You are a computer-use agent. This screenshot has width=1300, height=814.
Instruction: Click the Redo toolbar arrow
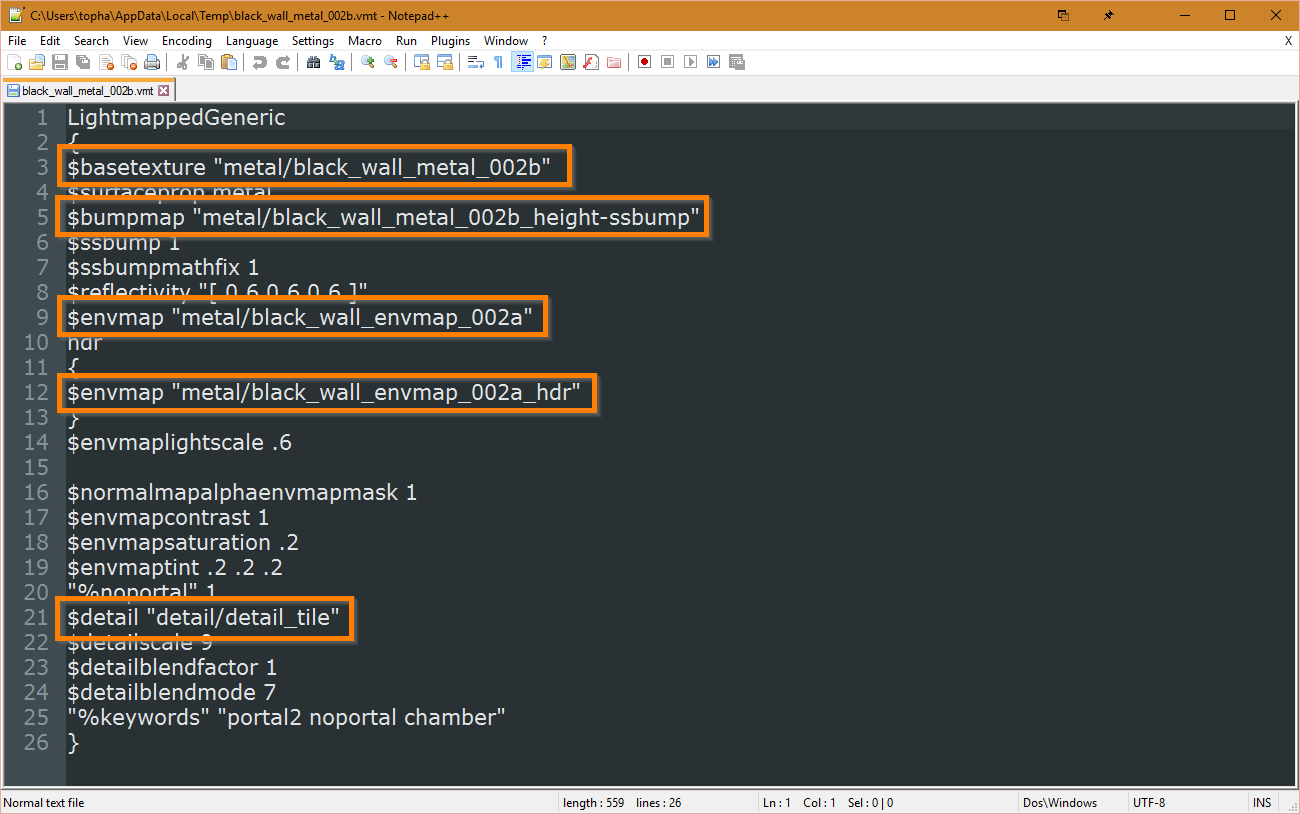(x=283, y=62)
